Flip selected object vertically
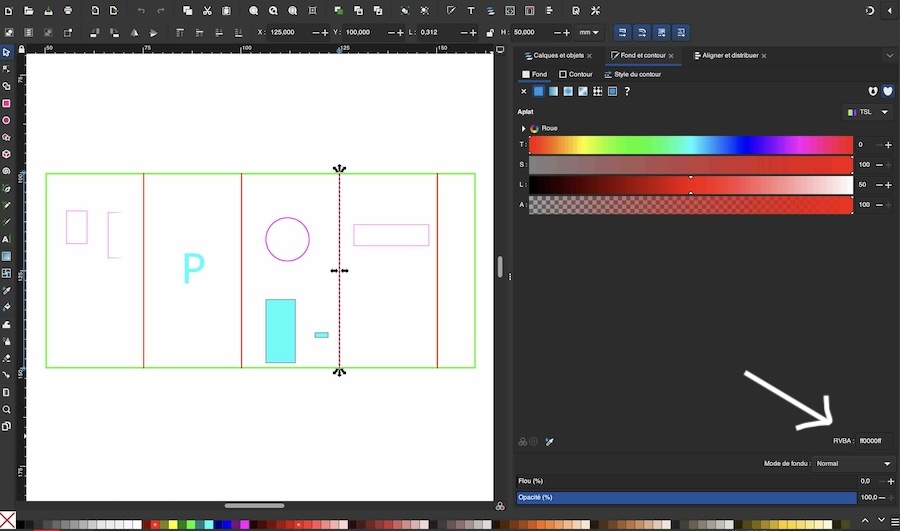The image size is (900, 531). click(x=153, y=33)
